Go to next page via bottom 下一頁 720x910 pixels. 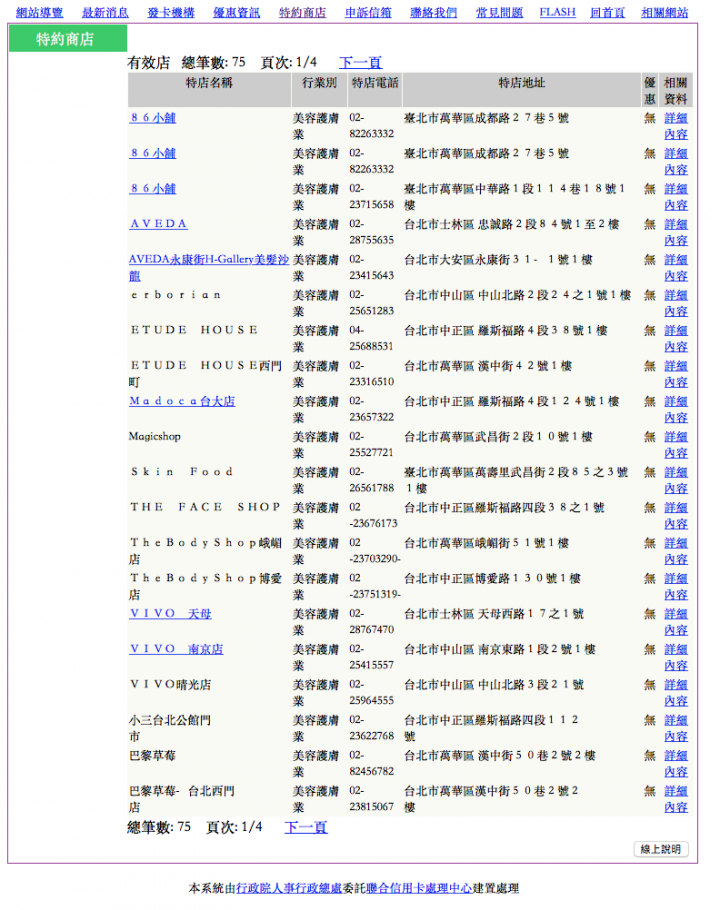click(306, 827)
